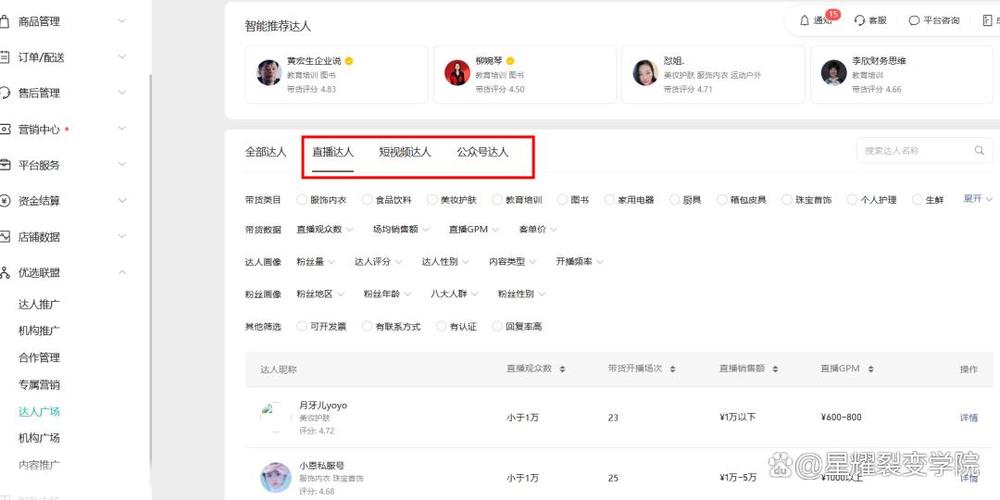The height and width of the screenshot is (500, 1000).
Task: Select 图书 category radio
Action: (x=562, y=200)
